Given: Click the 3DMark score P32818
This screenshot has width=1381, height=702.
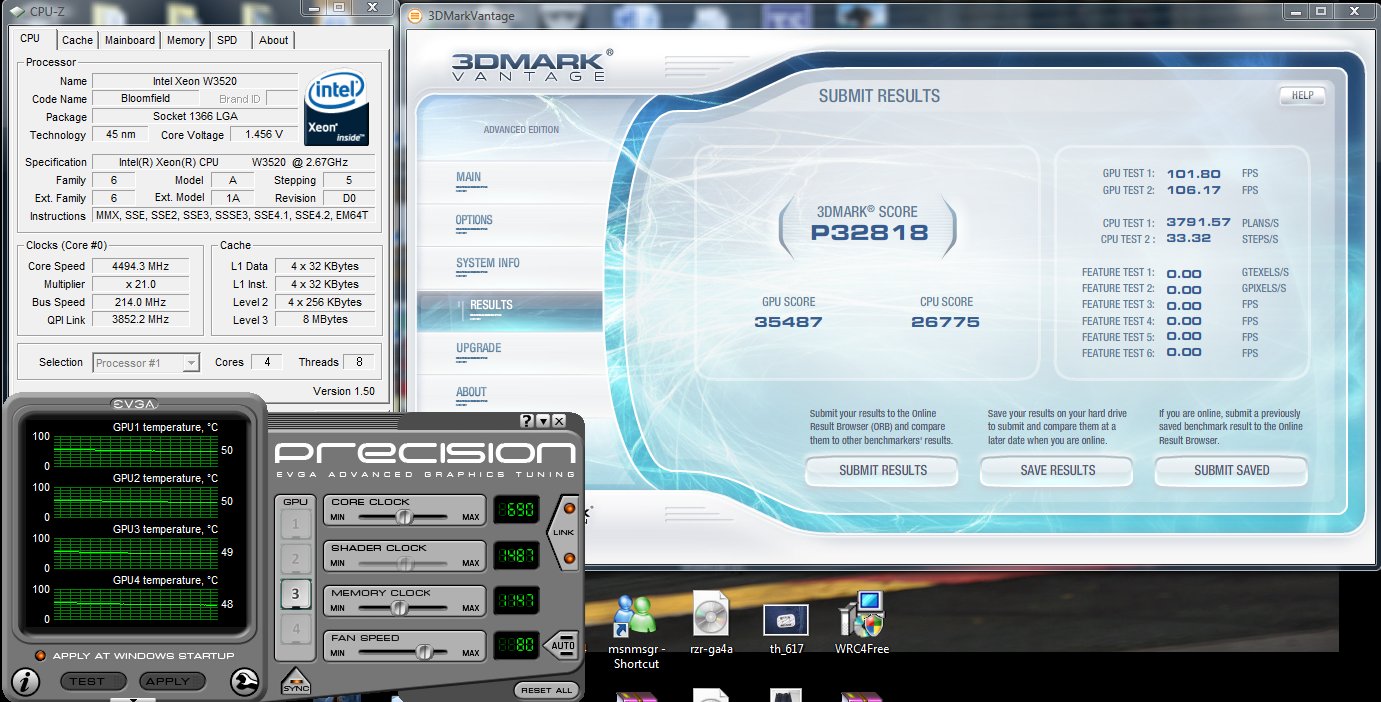Looking at the screenshot, I should [x=869, y=233].
